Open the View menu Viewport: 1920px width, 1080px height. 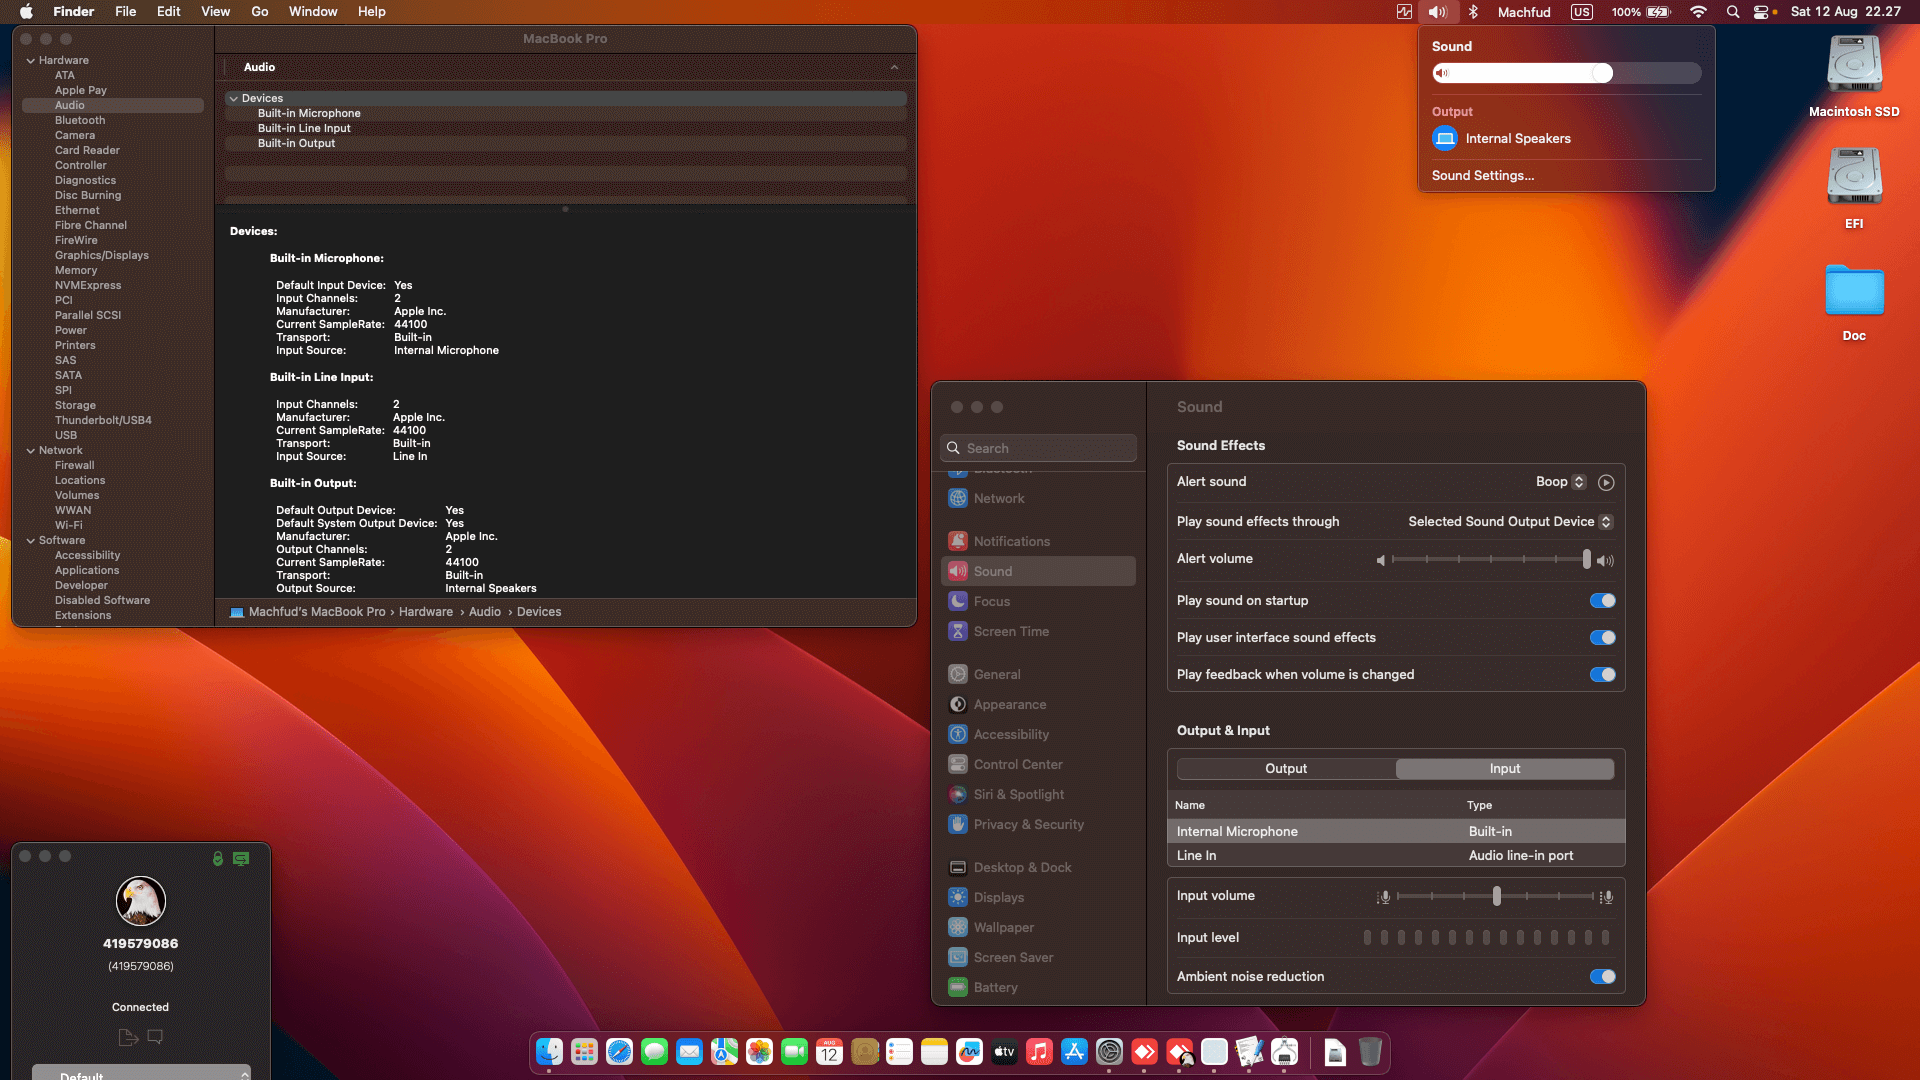click(x=215, y=12)
